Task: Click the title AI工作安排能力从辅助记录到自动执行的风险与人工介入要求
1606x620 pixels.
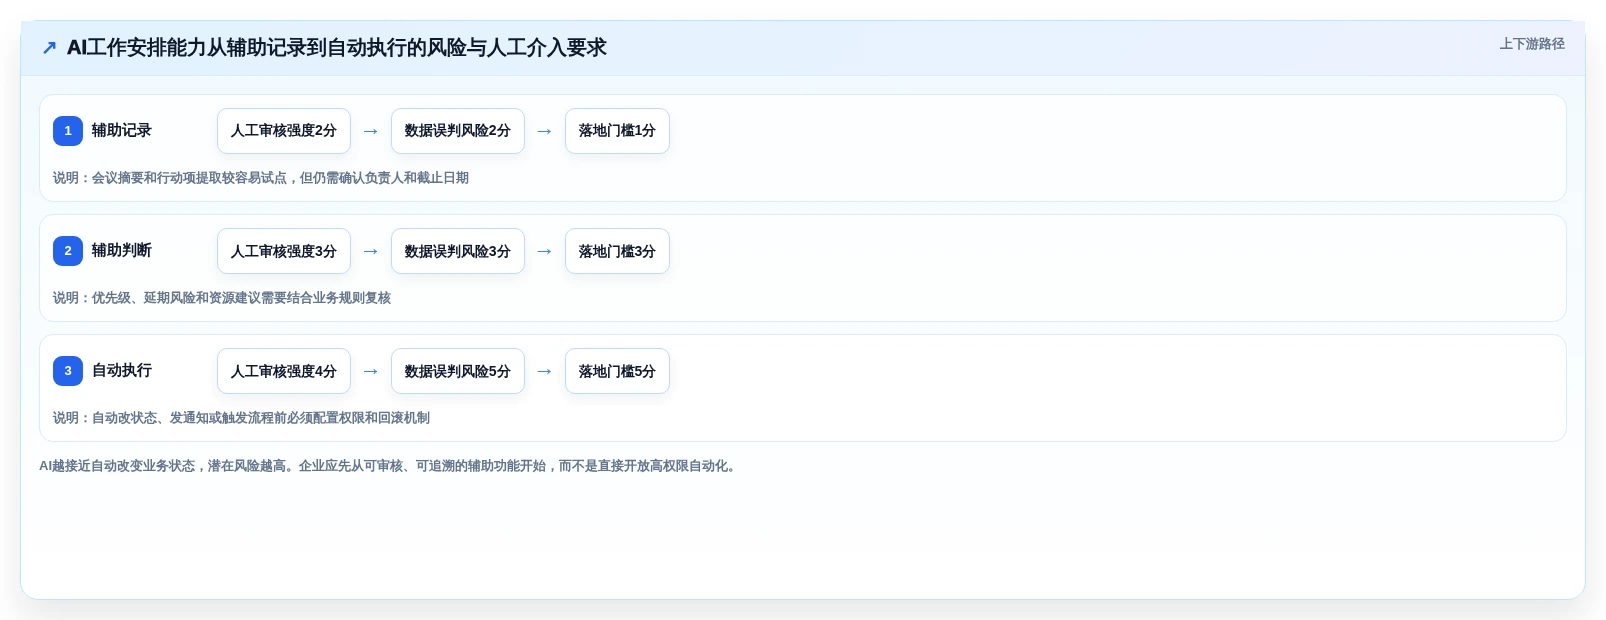Action: 336,48
